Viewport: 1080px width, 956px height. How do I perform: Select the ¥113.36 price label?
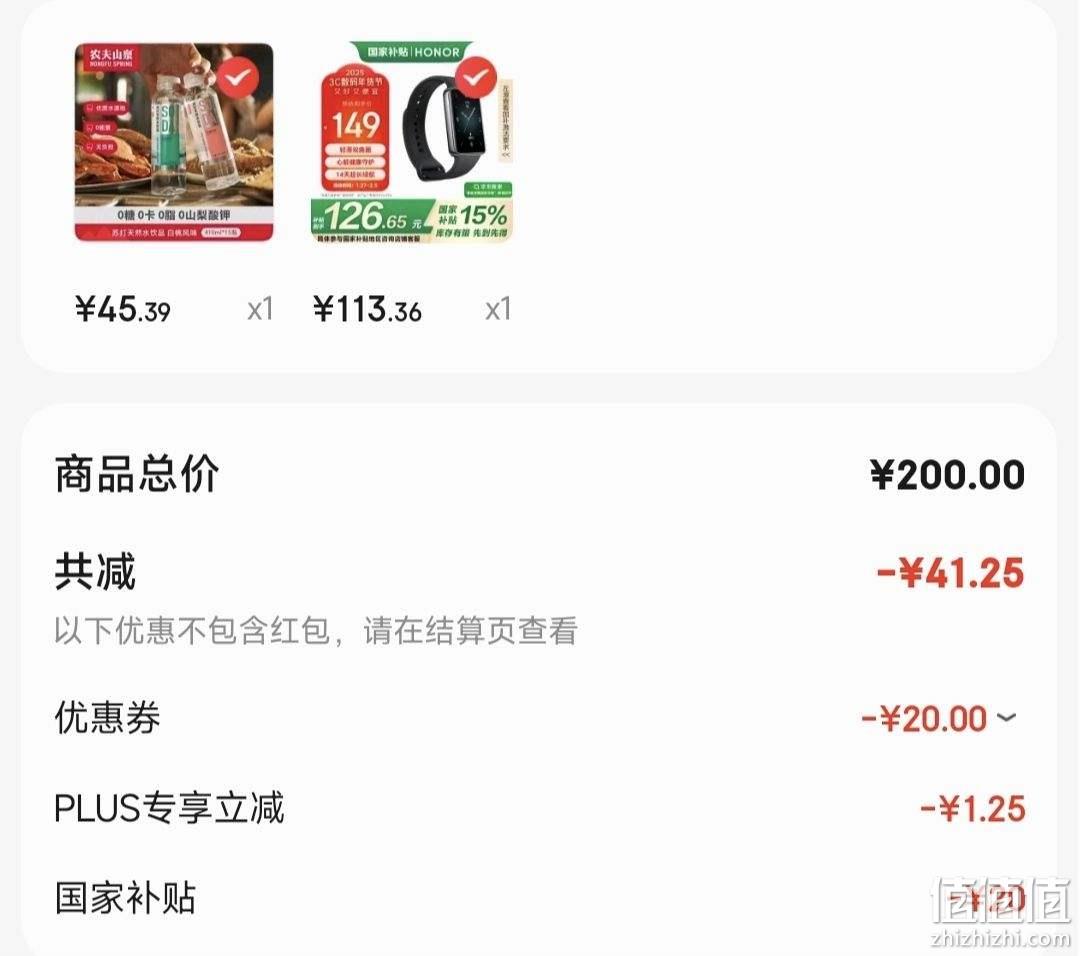coord(367,309)
